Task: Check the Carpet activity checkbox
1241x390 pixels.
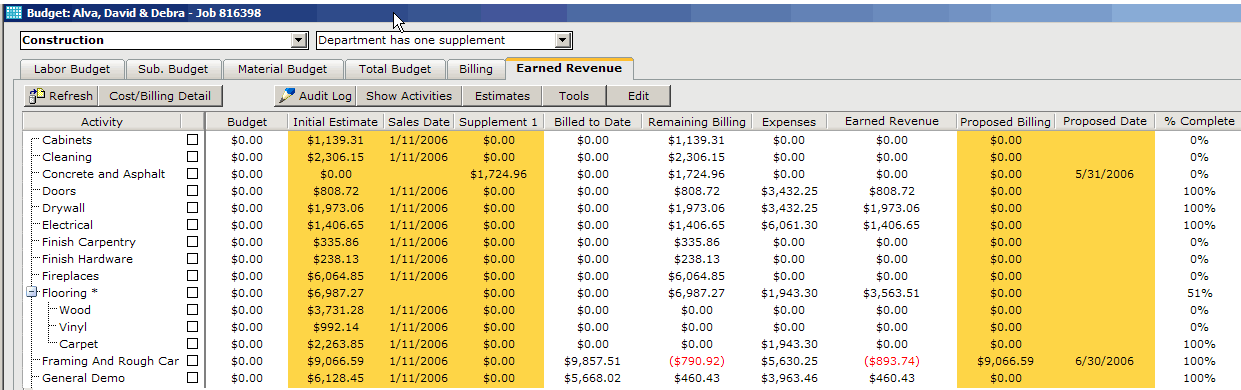Action: click(193, 344)
